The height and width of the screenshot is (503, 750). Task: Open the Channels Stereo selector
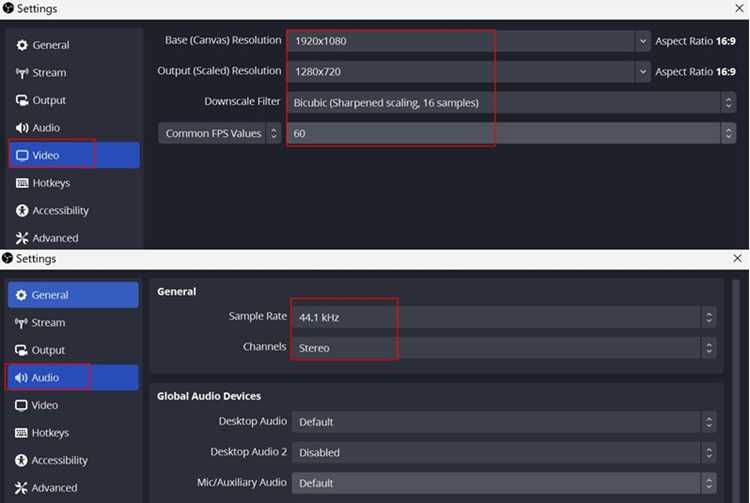point(504,348)
